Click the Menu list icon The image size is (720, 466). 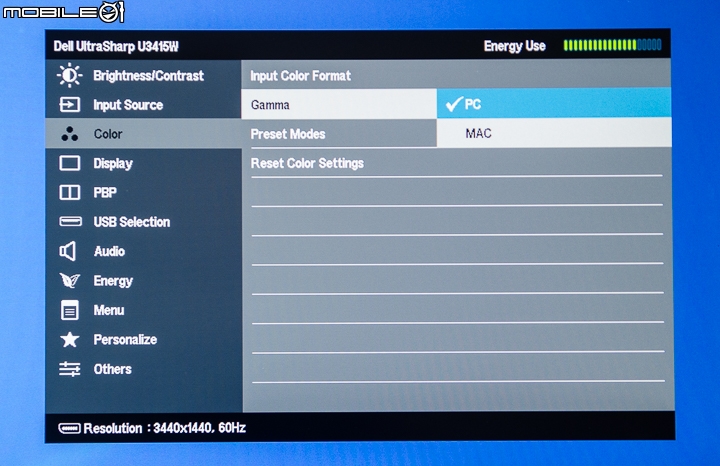point(70,310)
